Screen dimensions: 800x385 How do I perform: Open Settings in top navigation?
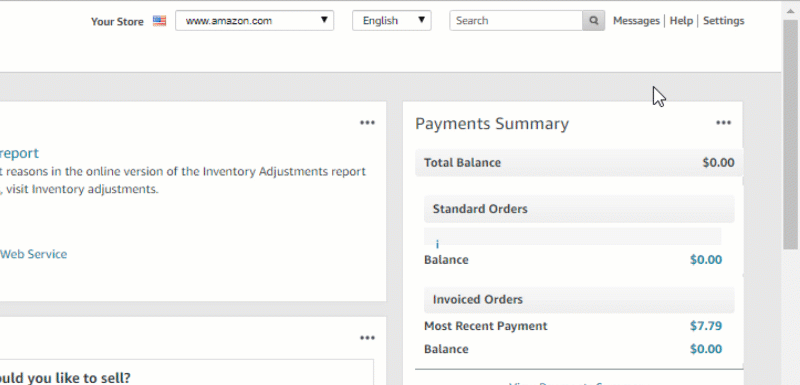point(723,21)
